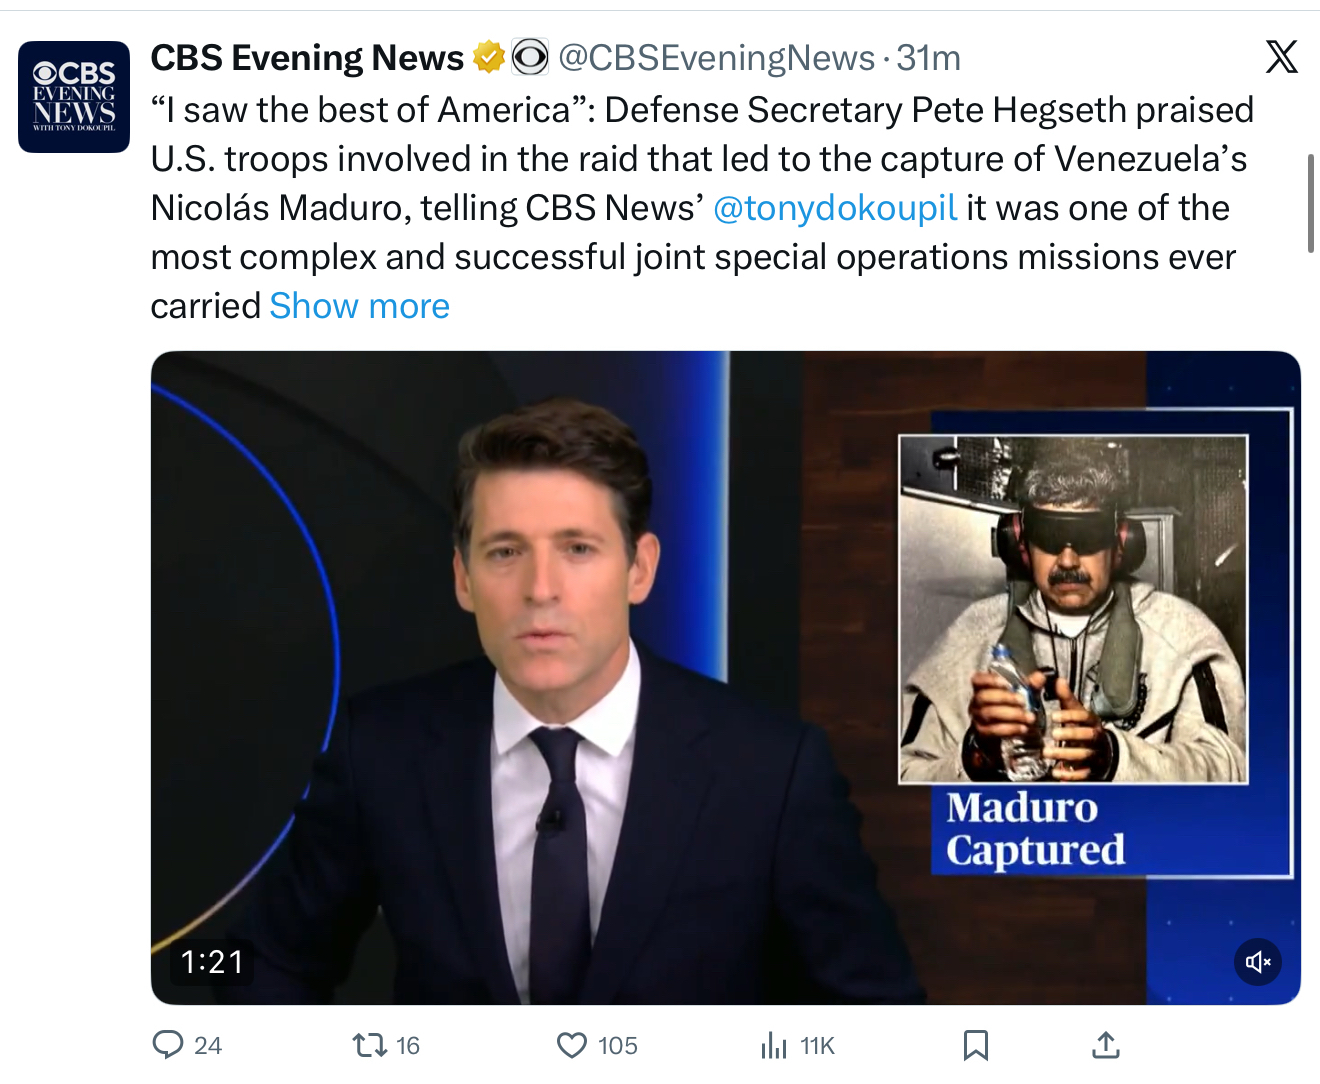Bookmark this CBS Evening News post

click(x=975, y=1045)
